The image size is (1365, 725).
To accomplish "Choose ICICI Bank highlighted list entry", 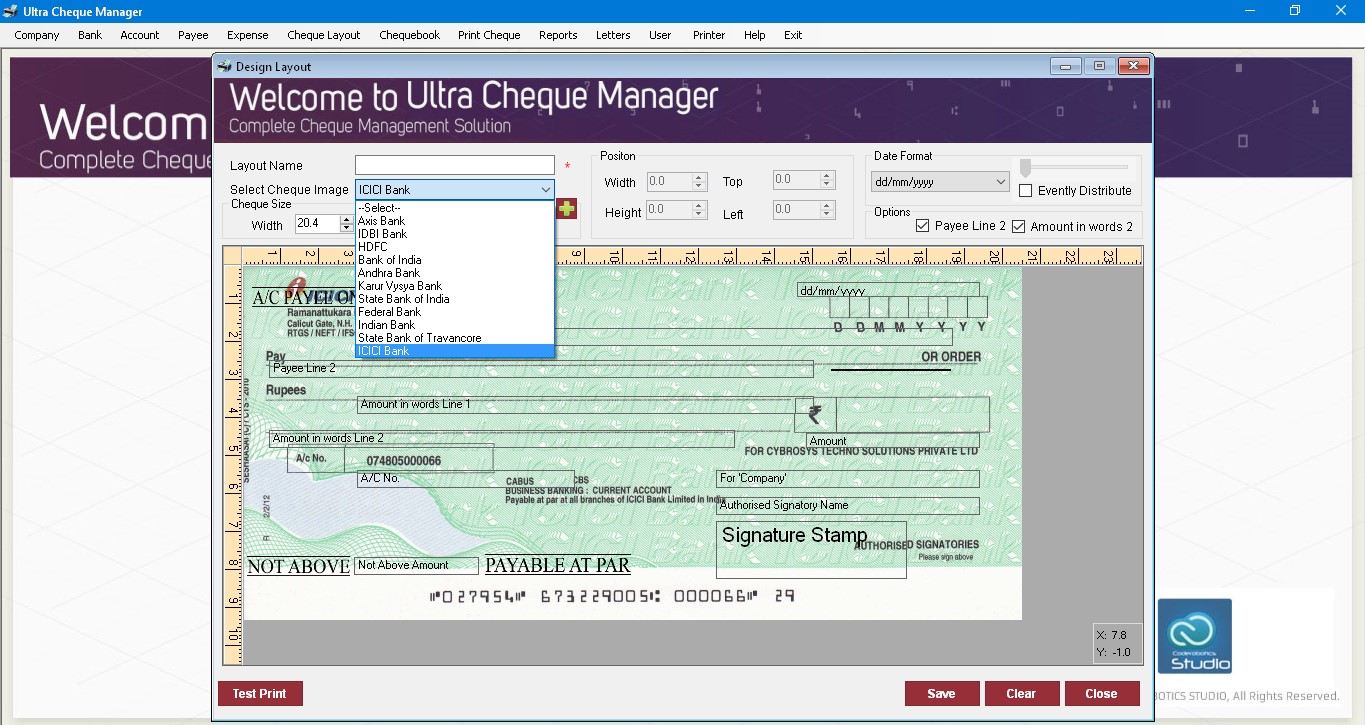I will click(455, 351).
